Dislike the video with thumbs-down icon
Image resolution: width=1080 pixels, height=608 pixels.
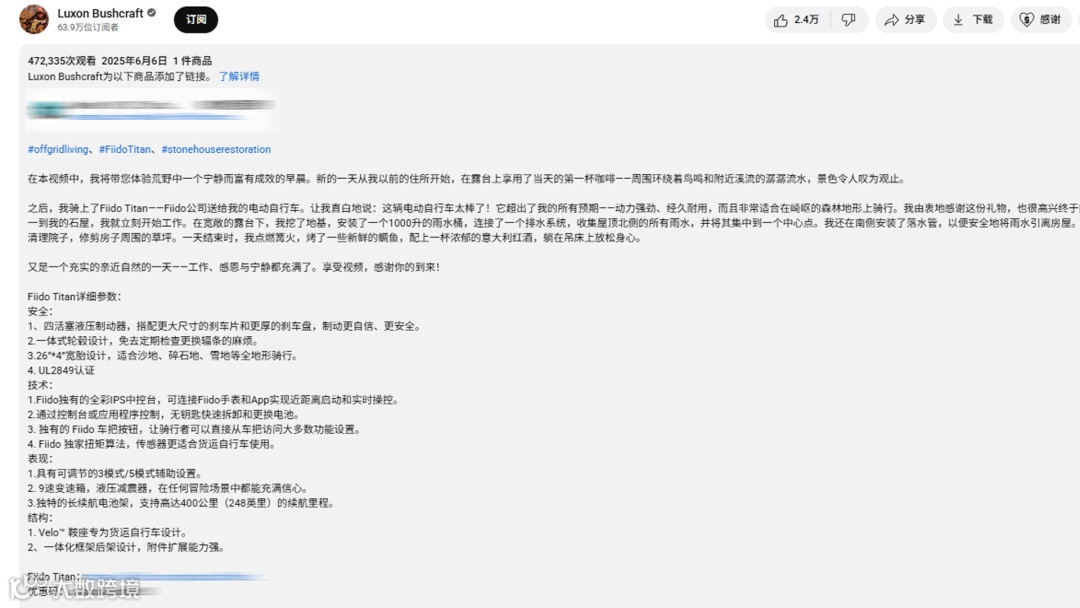click(x=849, y=20)
